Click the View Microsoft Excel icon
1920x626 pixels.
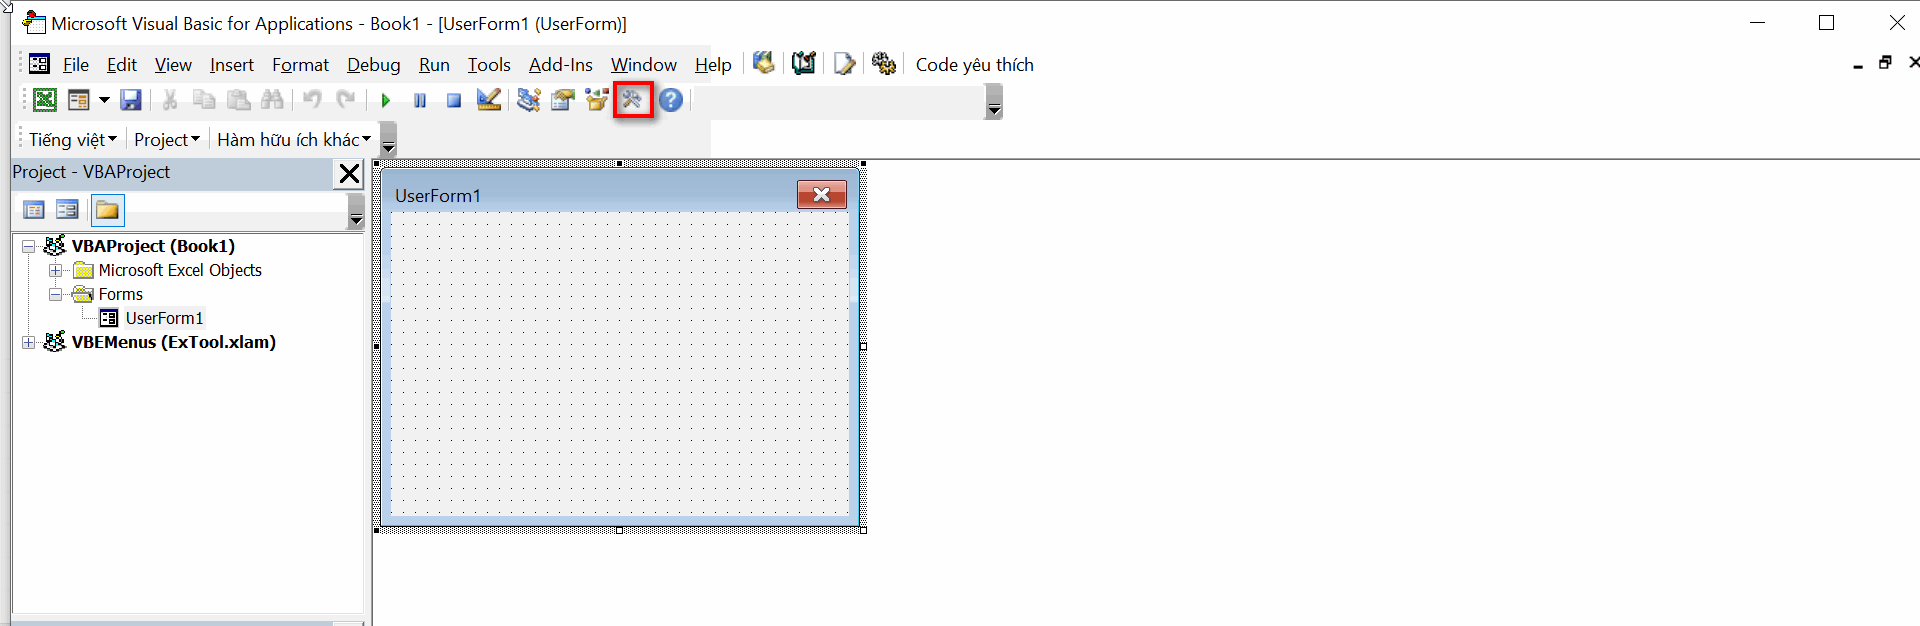coord(45,100)
